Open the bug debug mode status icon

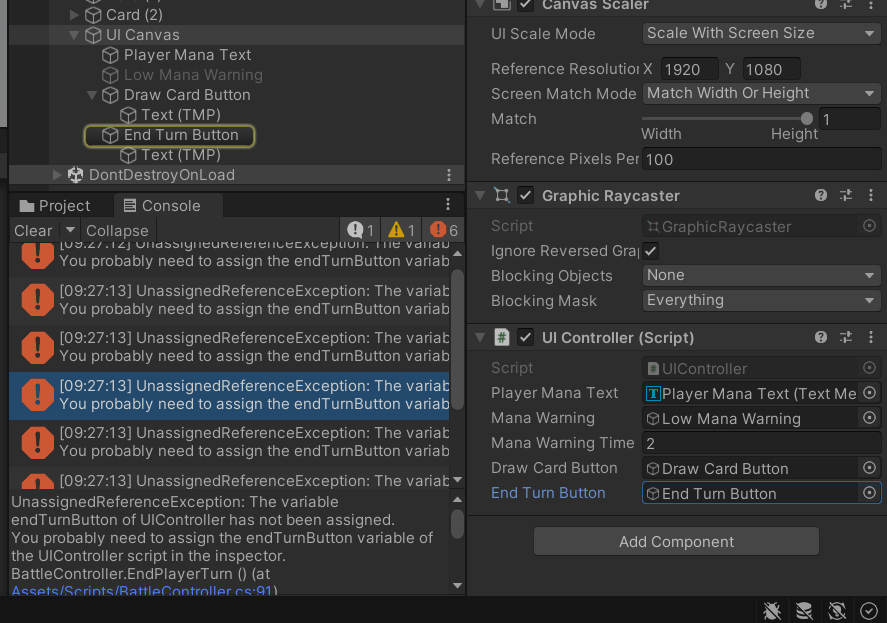pyautogui.click(x=772, y=611)
